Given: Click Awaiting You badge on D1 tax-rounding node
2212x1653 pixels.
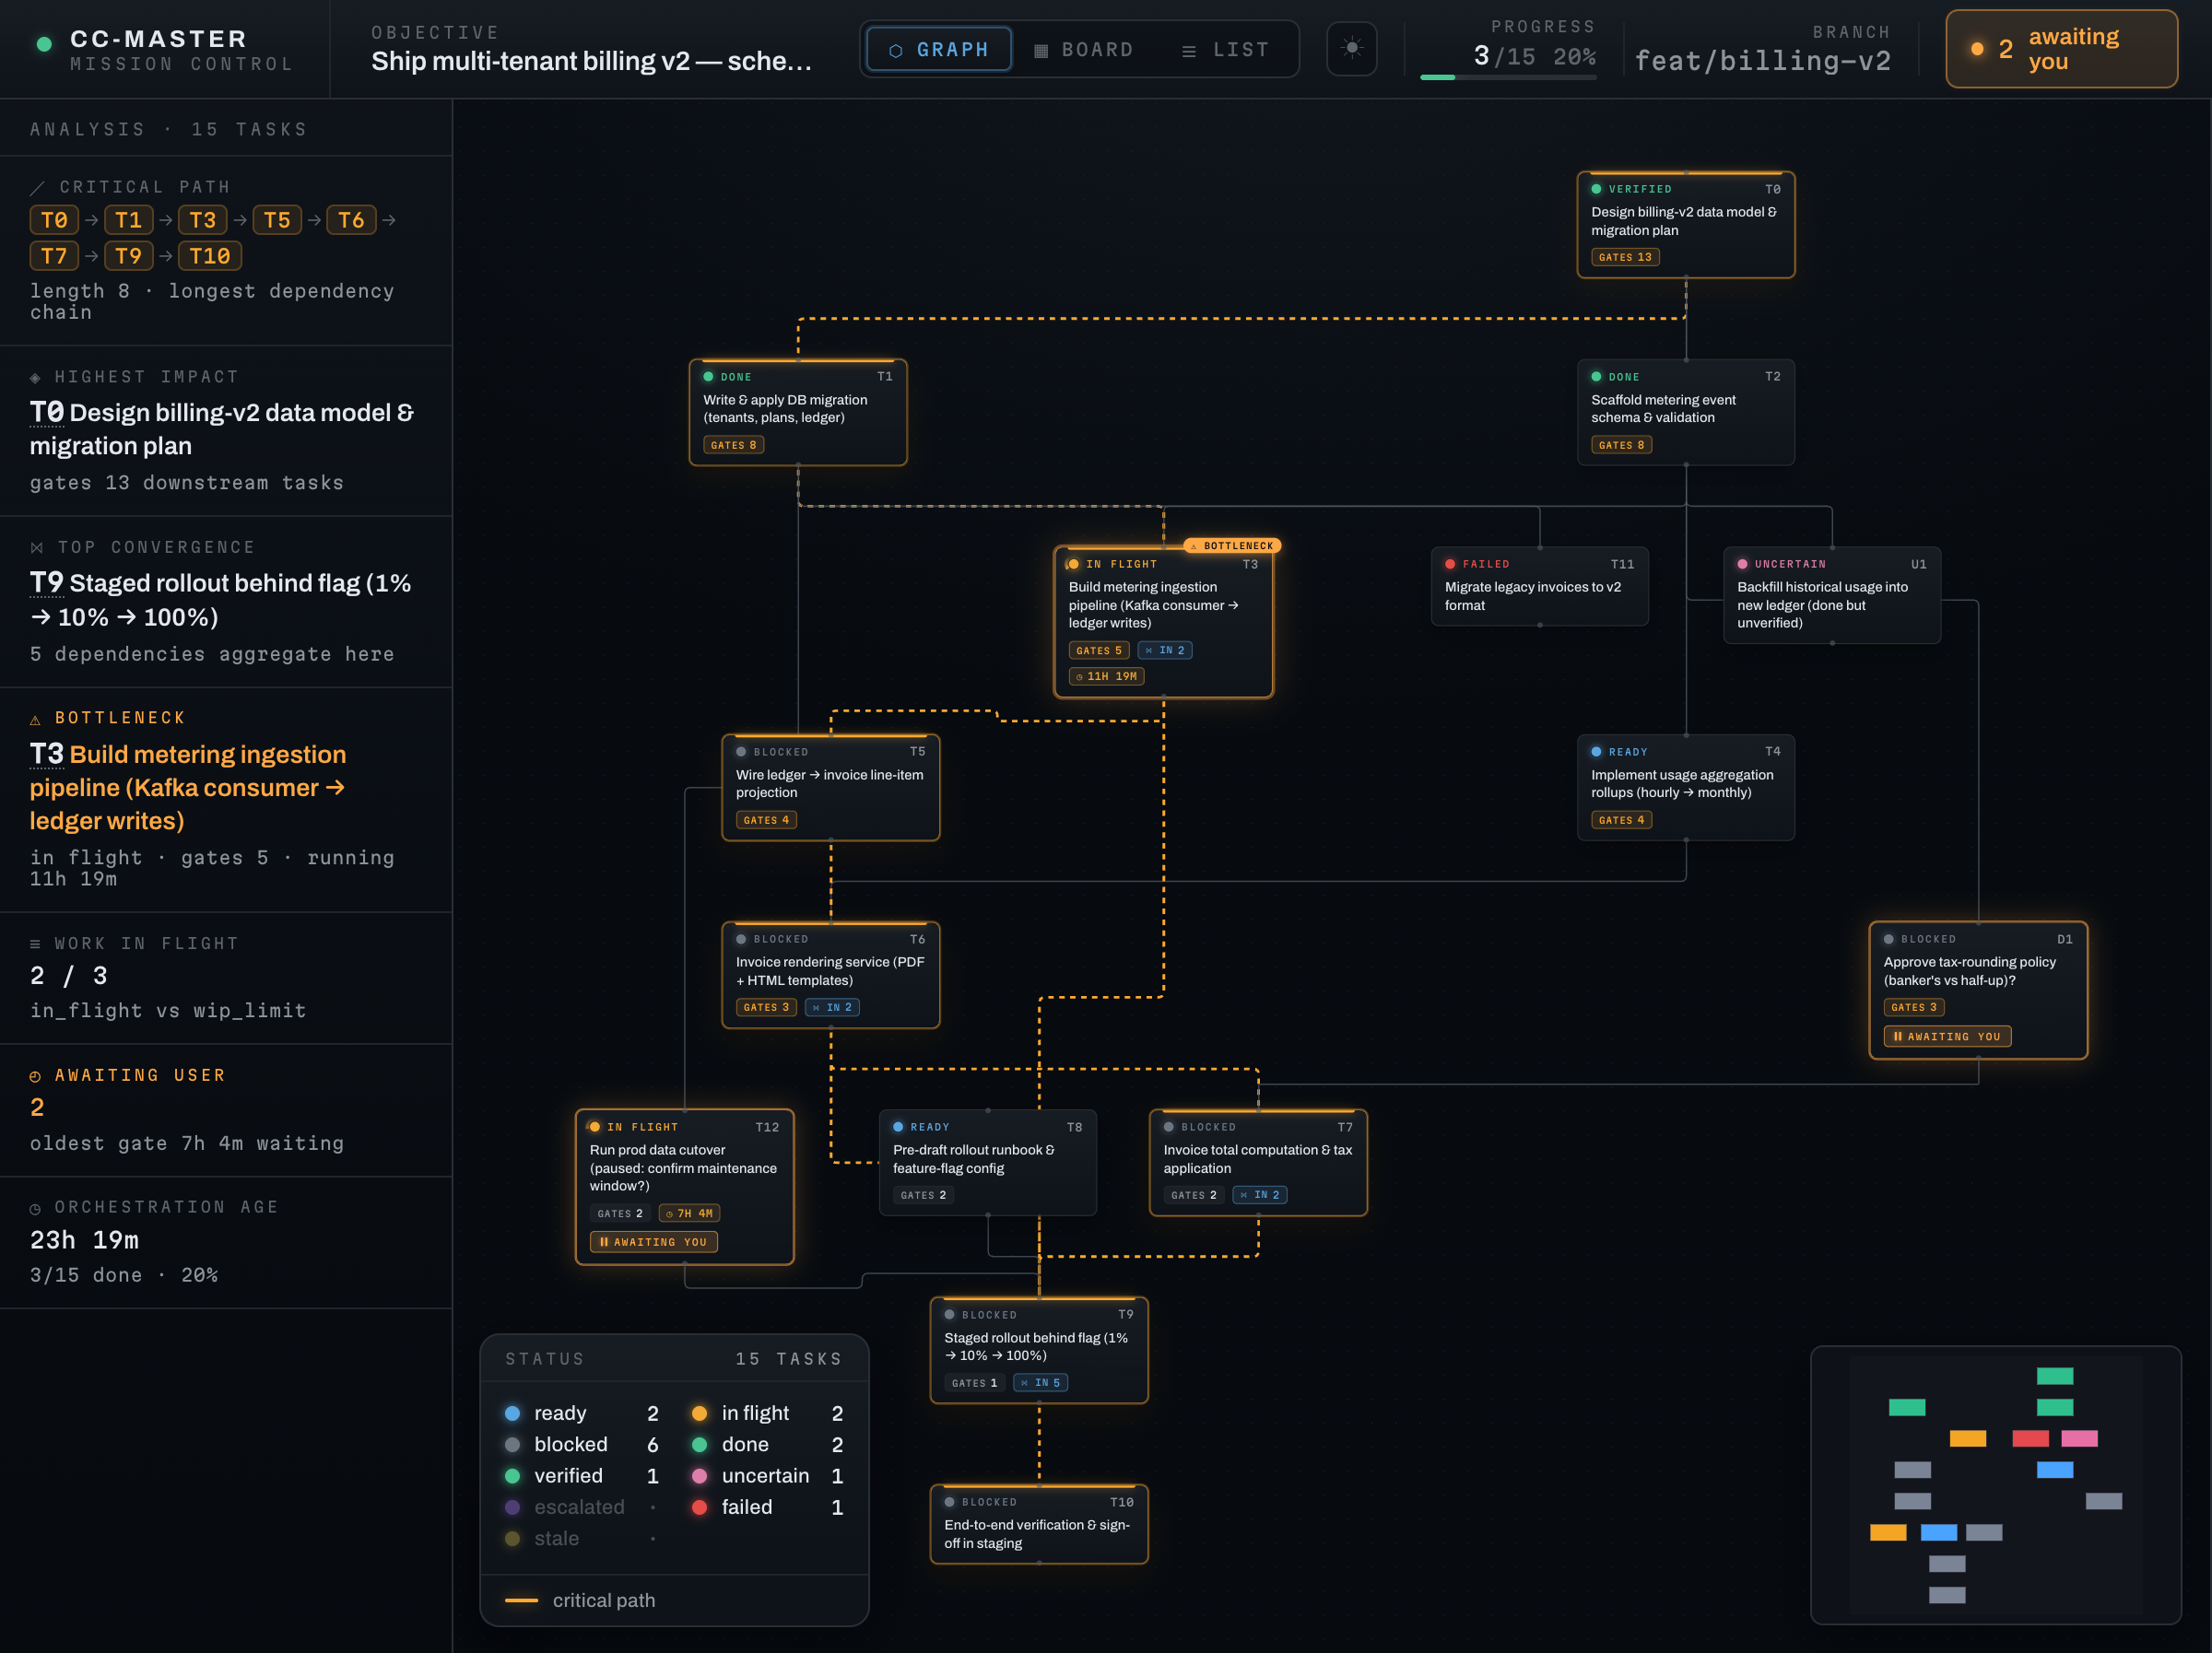Looking at the screenshot, I should tap(1947, 1037).
